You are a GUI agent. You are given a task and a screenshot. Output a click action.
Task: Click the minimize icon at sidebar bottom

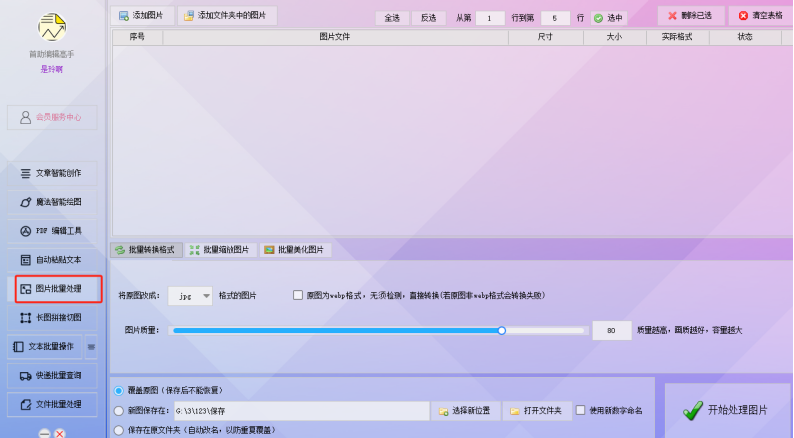point(45,433)
